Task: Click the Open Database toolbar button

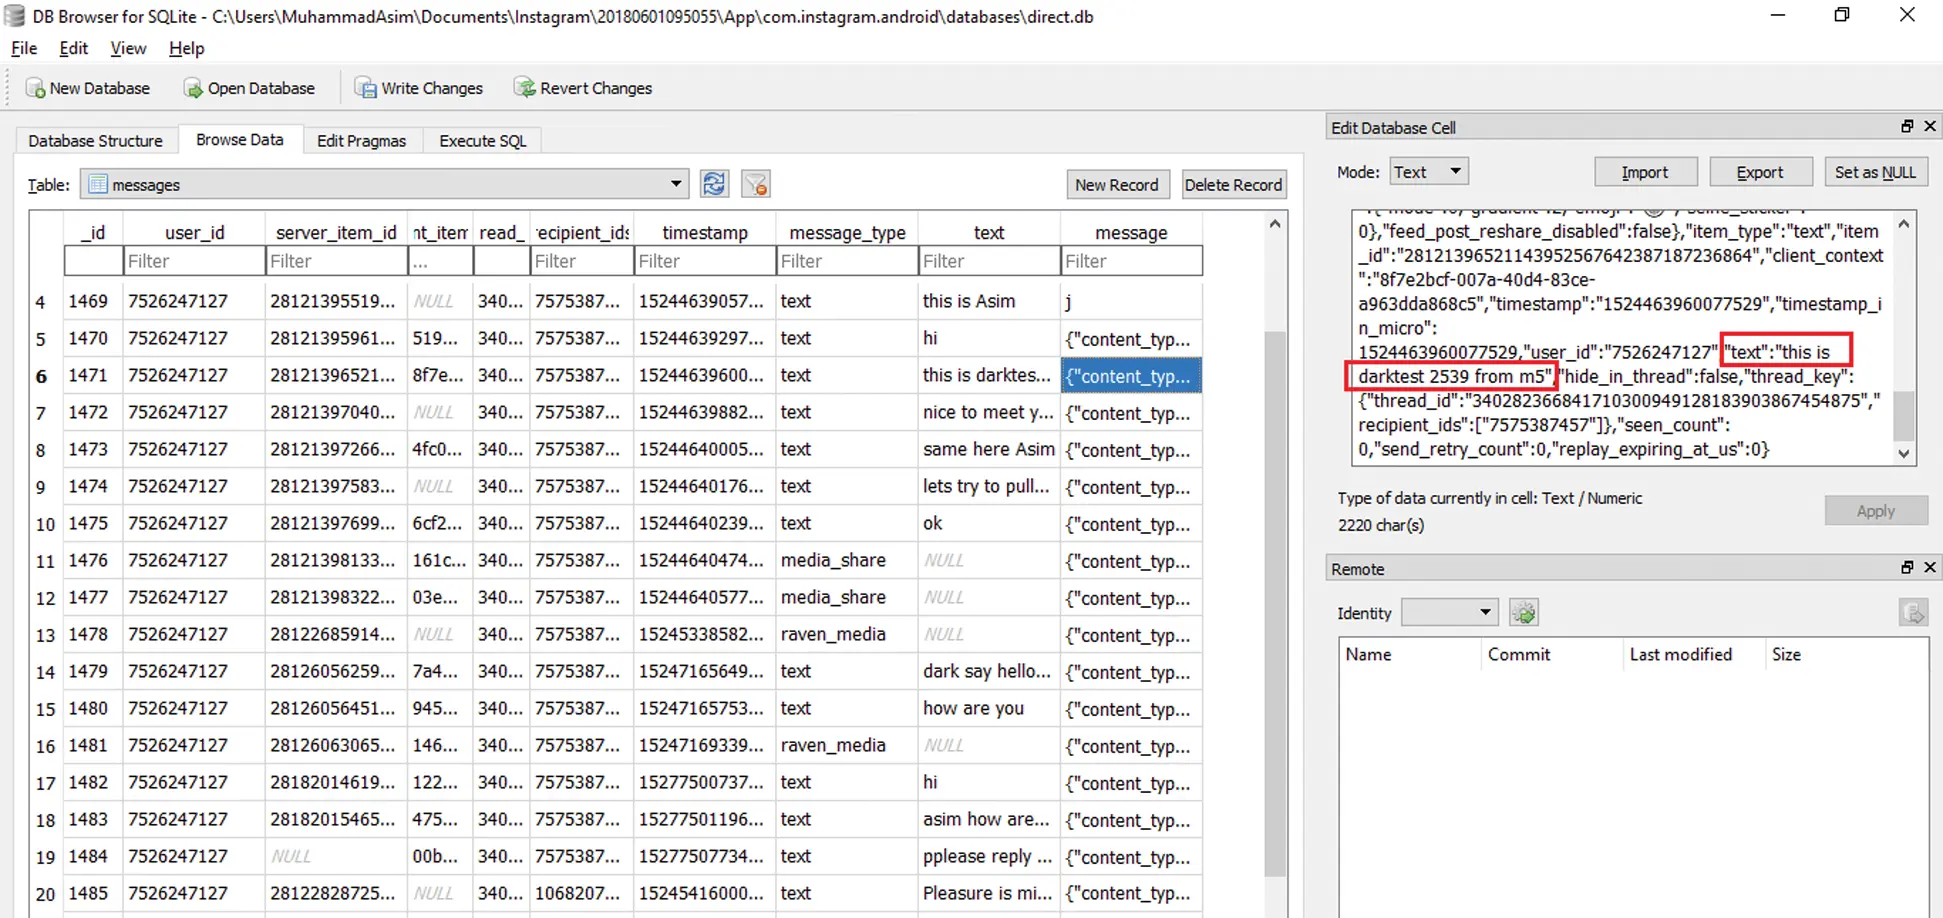Action: [x=249, y=88]
